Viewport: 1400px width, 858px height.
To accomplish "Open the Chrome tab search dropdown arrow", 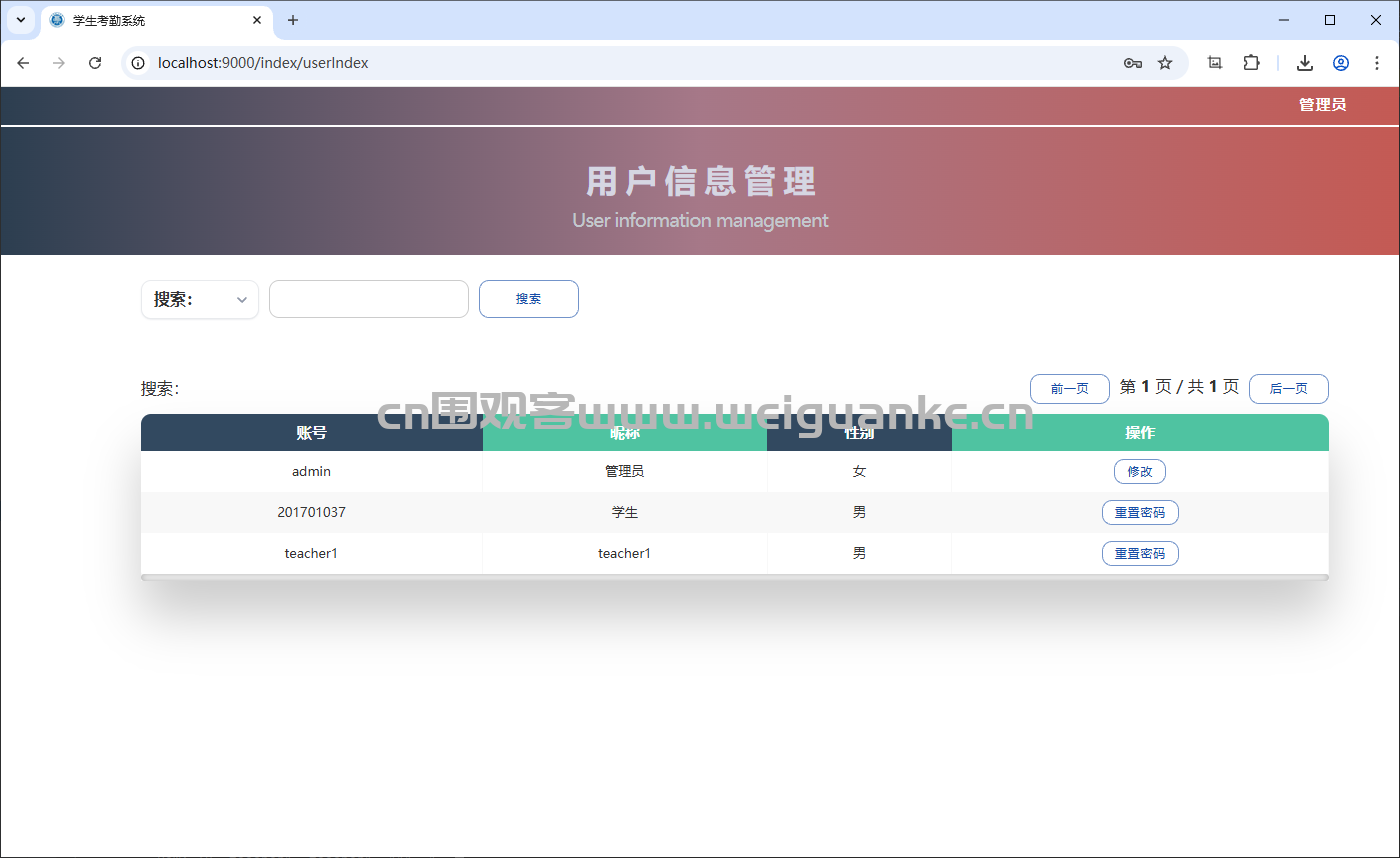I will [x=20, y=20].
